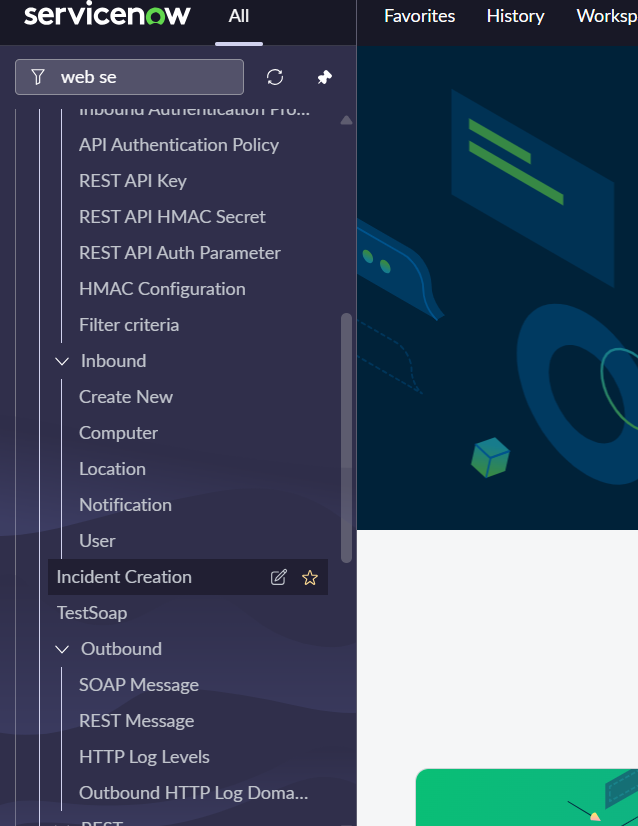The image size is (638, 826).
Task: Open the HMAC Configuration item
Action: (x=162, y=289)
